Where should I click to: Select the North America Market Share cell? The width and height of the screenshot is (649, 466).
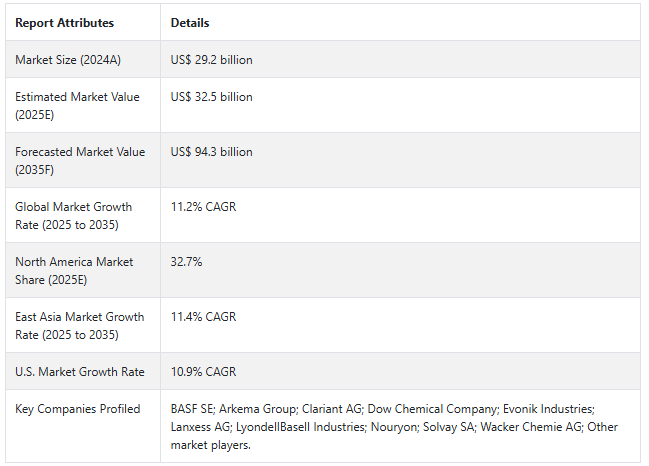(x=74, y=270)
